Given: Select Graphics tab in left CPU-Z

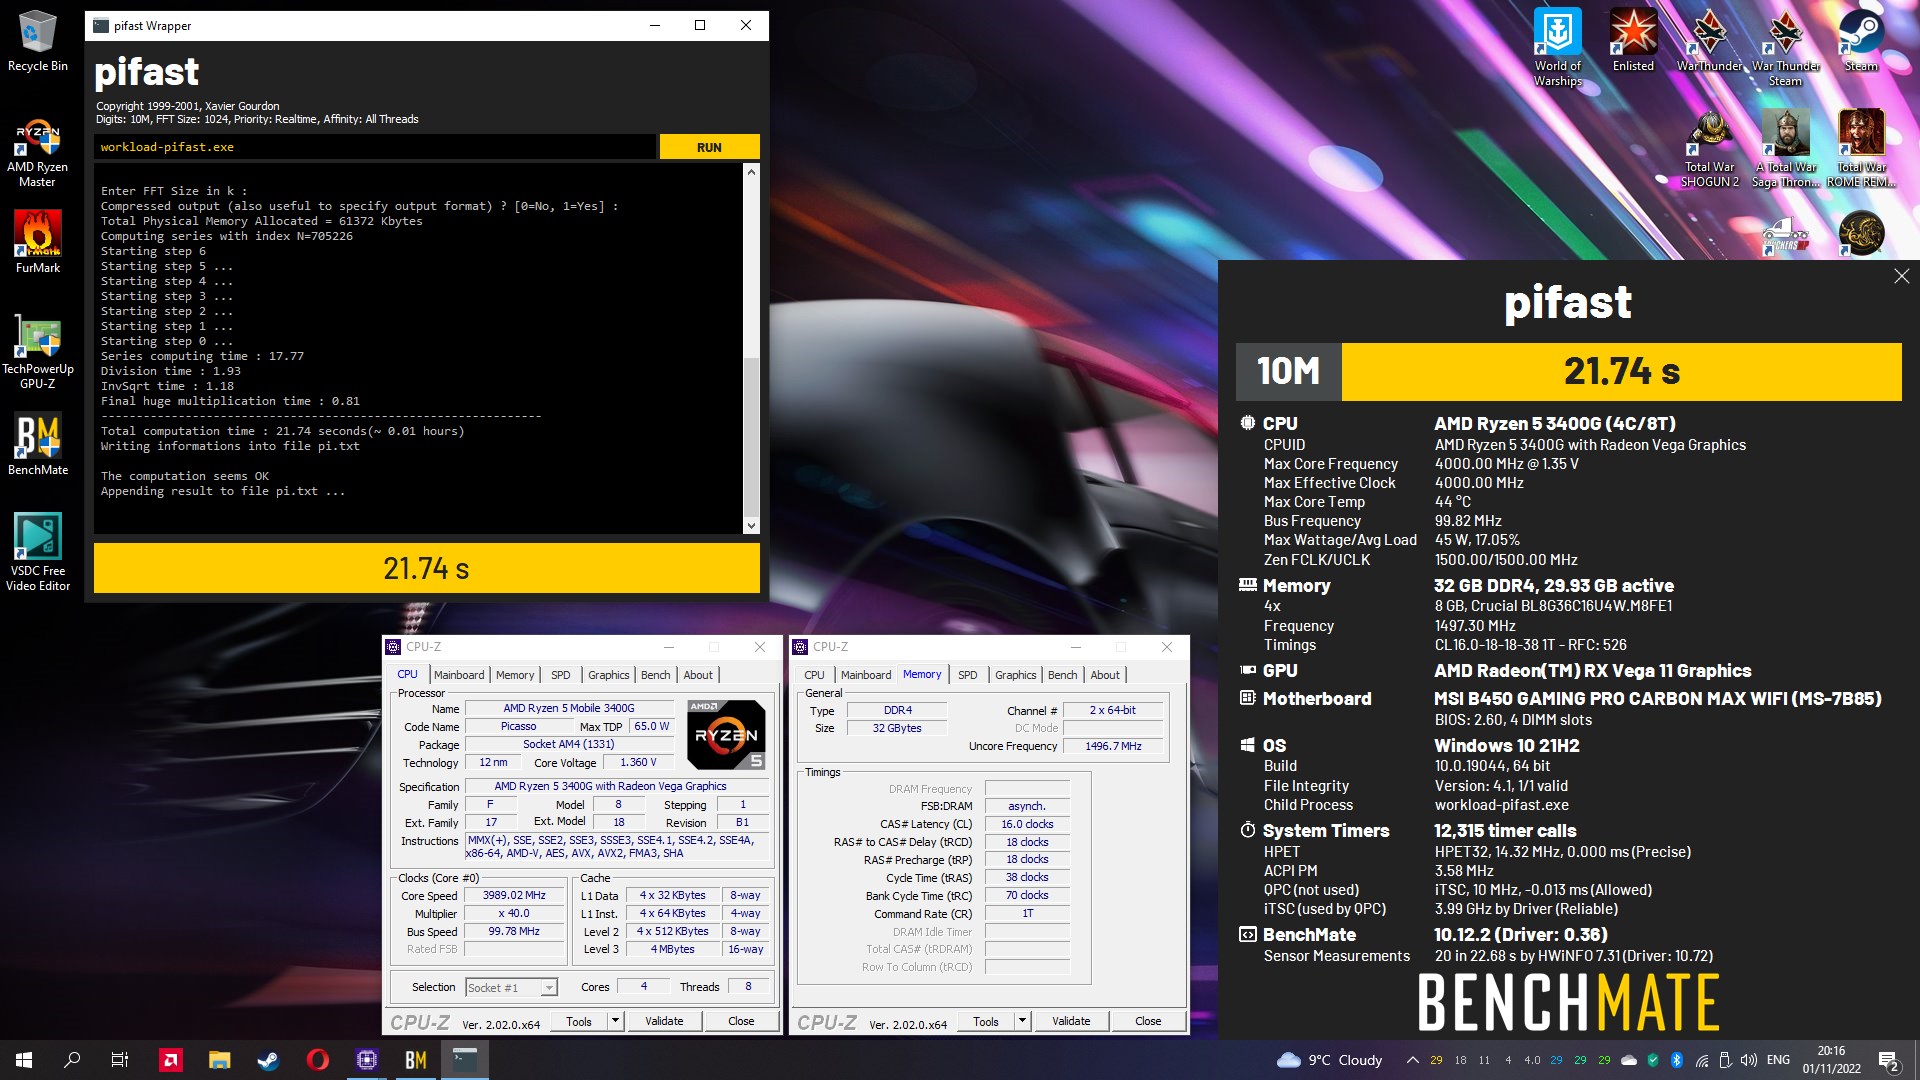Looking at the screenshot, I should pos(608,675).
